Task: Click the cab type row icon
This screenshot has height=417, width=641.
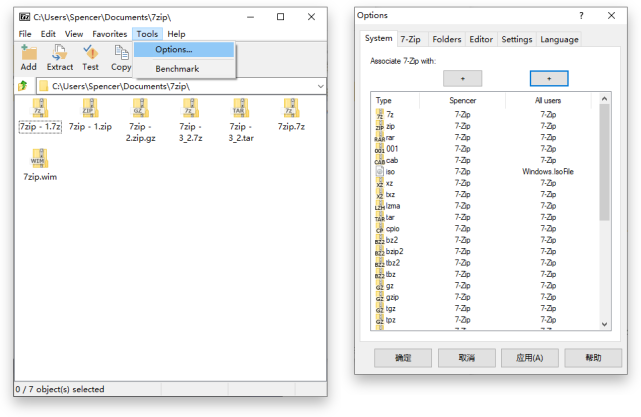Action: 380,160
